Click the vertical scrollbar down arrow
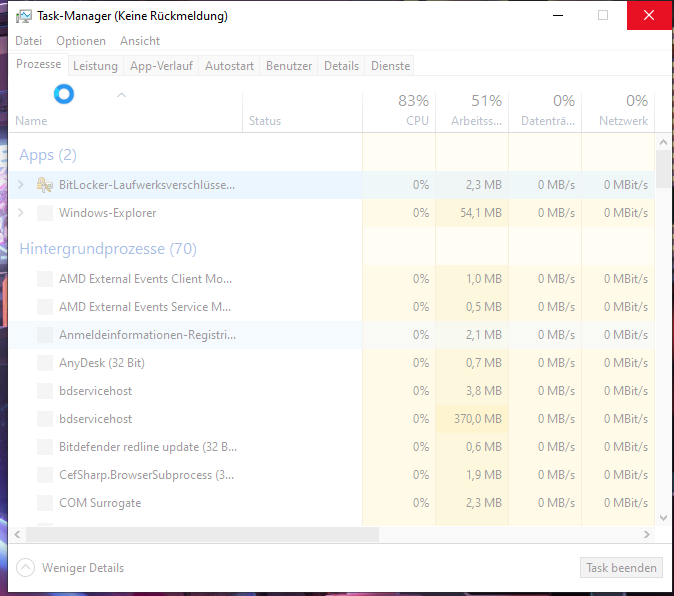The height and width of the screenshot is (596, 674). 663,518
